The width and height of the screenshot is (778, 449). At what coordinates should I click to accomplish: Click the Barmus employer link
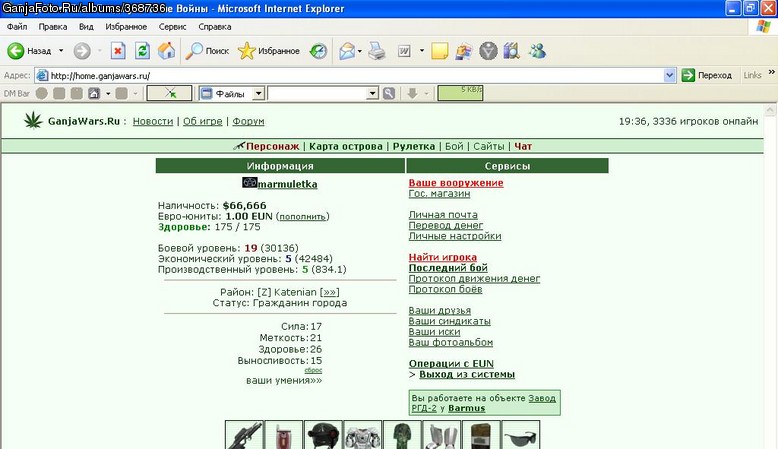click(x=466, y=408)
